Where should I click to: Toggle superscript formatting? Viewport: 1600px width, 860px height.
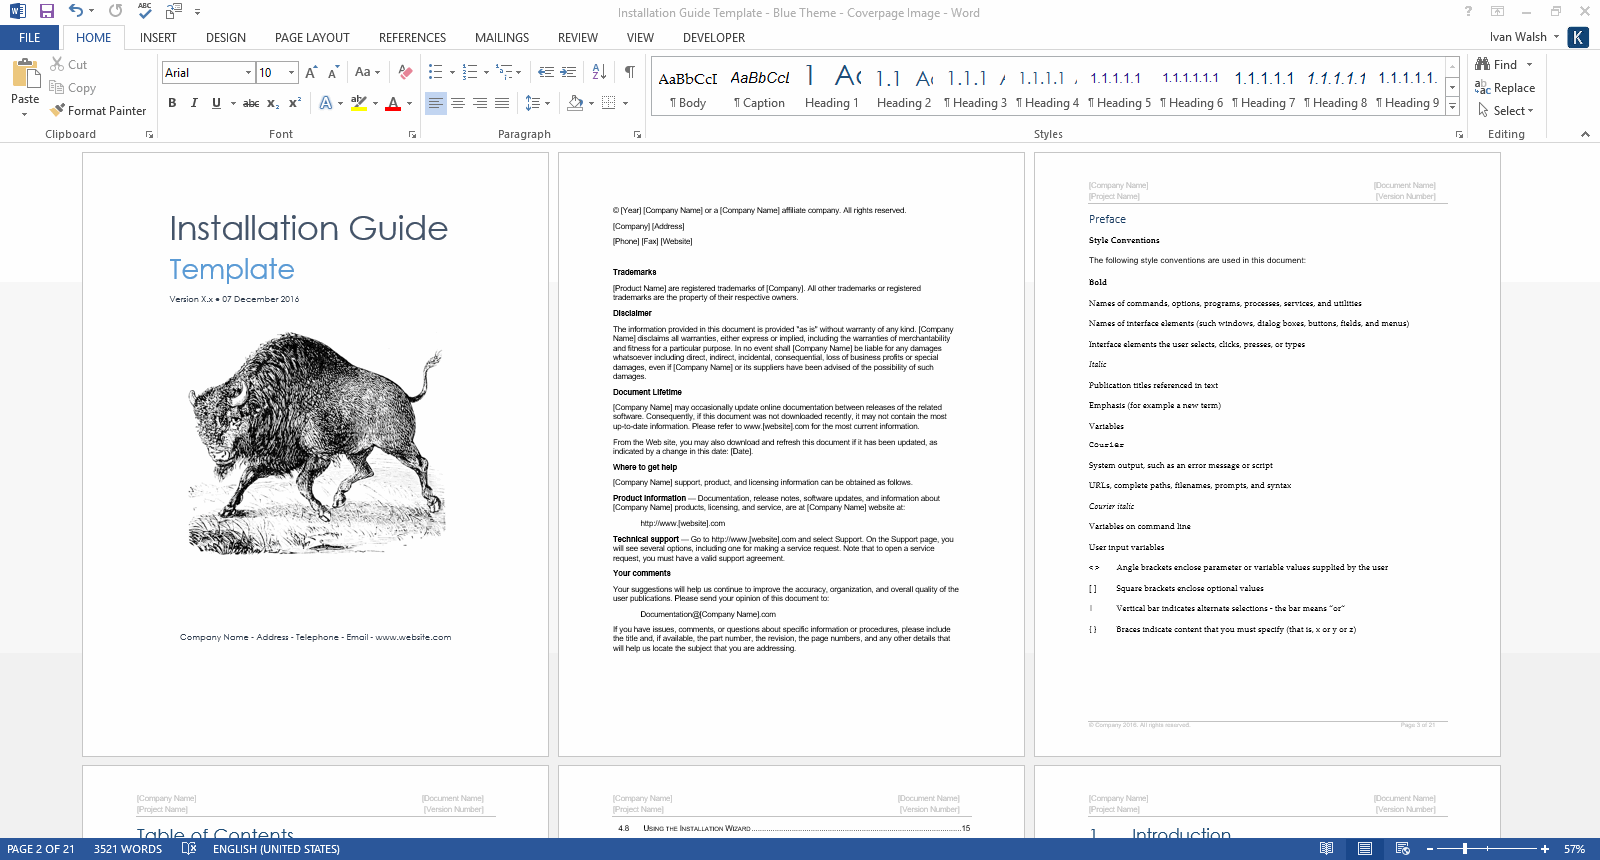tap(295, 103)
